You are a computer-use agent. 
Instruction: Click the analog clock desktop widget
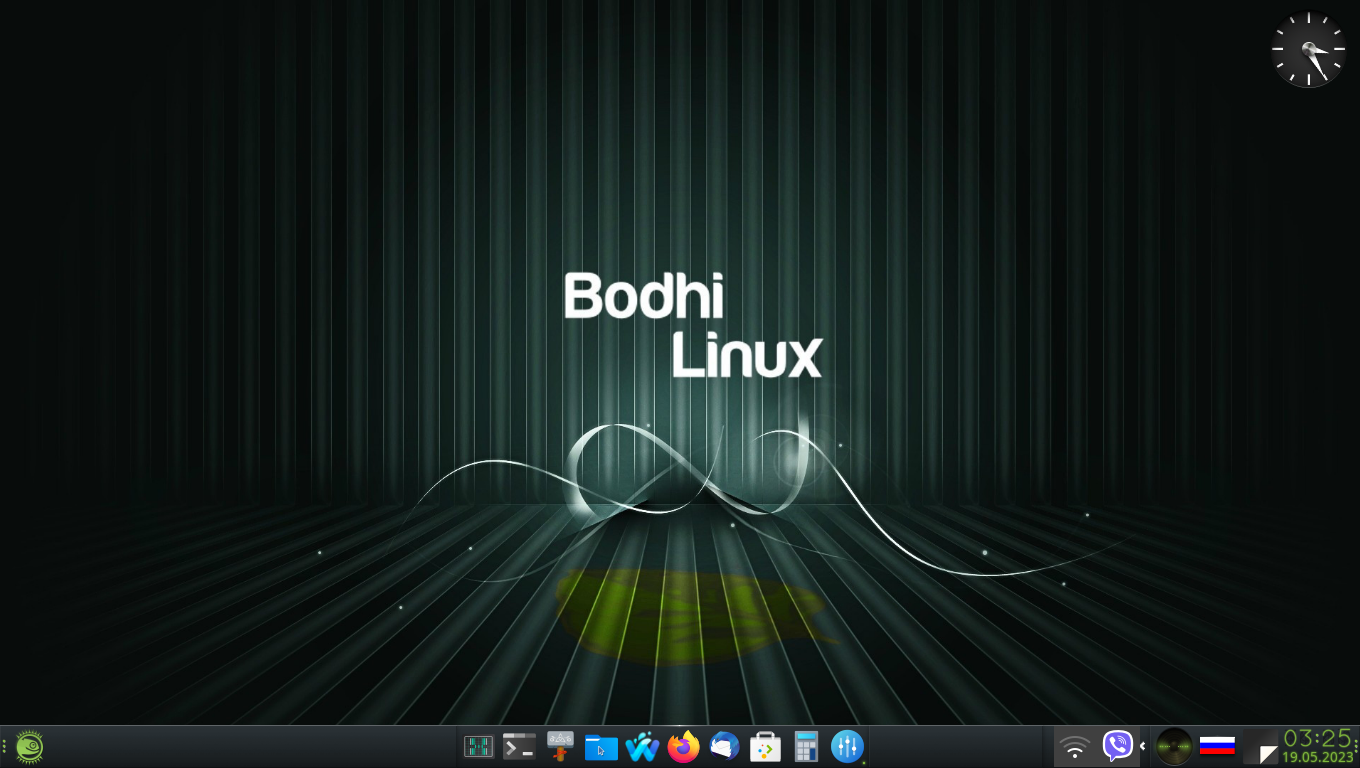tap(1309, 49)
